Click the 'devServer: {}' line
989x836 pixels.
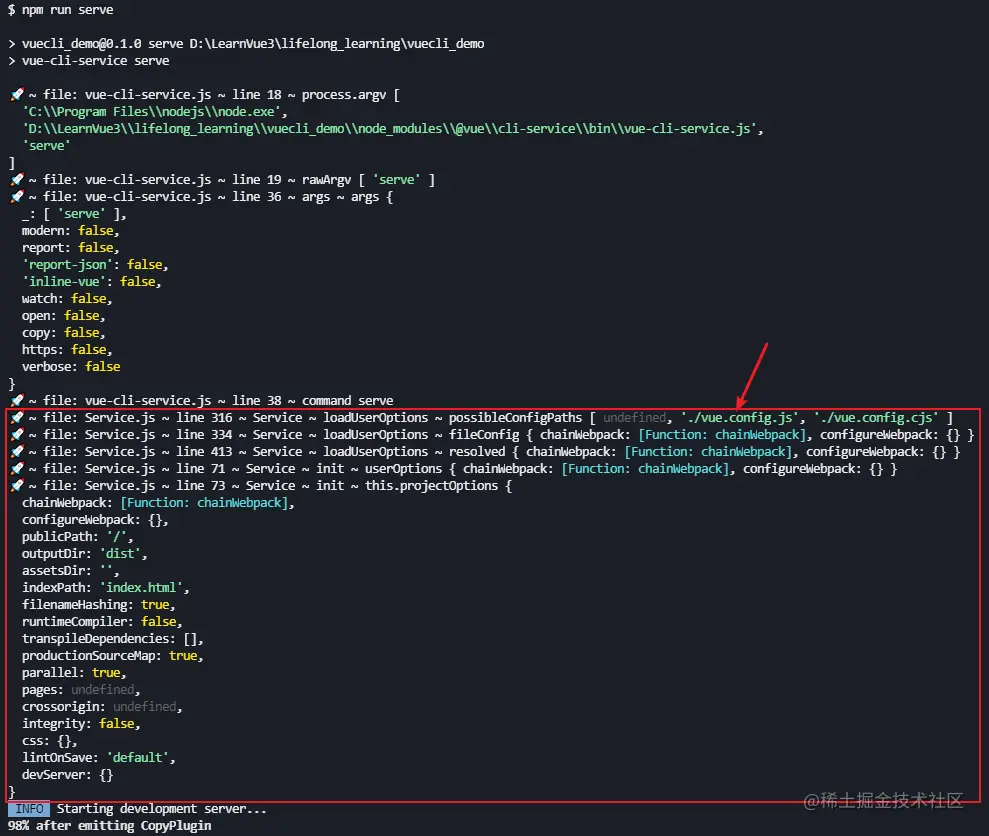pyautogui.click(x=67, y=775)
